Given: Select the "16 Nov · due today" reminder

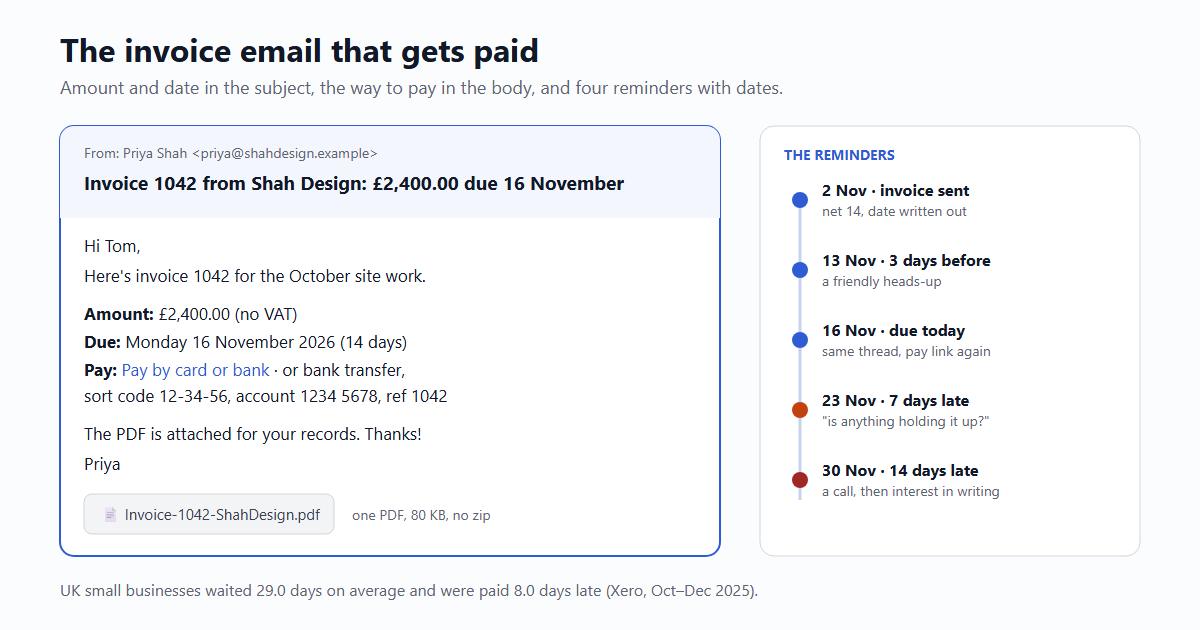Looking at the screenshot, I should (x=893, y=331).
